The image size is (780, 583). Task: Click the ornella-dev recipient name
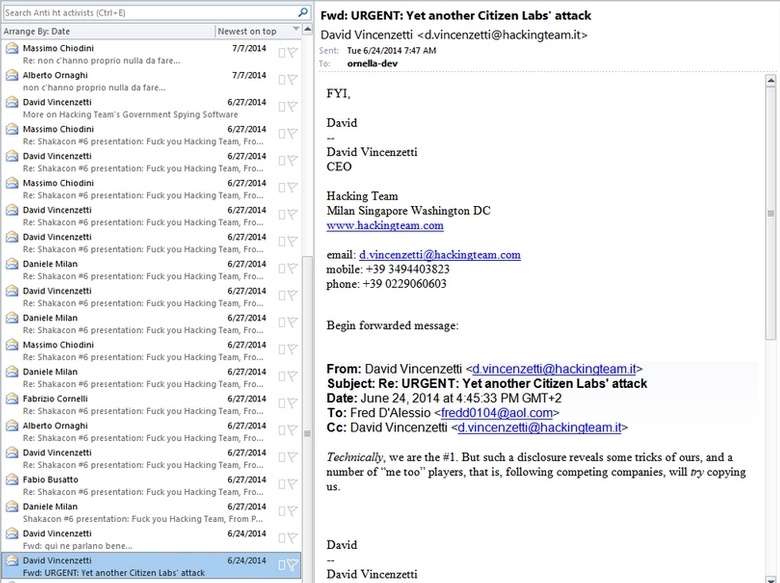tap(372, 64)
